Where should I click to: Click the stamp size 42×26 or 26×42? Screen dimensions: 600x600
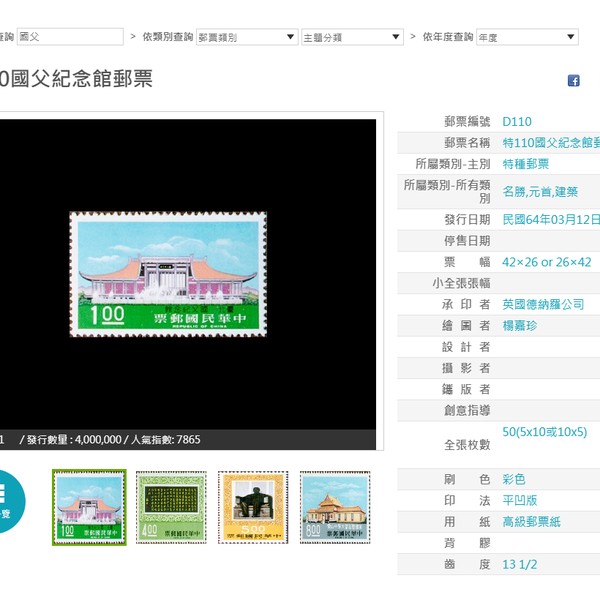pyautogui.click(x=546, y=262)
